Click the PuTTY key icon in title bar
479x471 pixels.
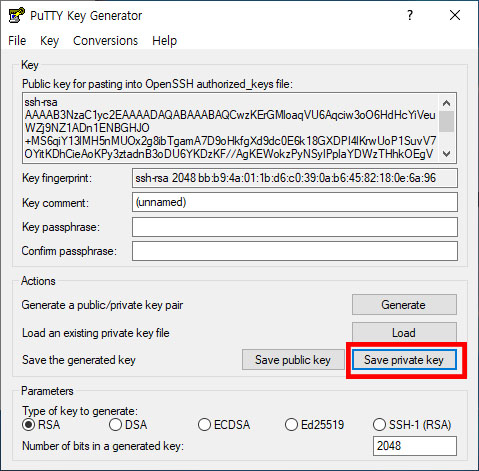point(16,15)
